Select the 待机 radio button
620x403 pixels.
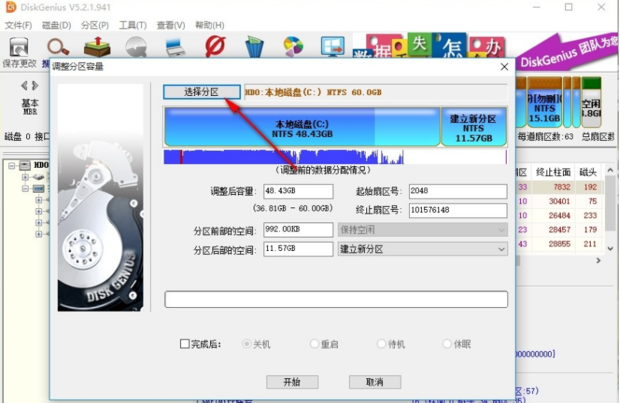pos(381,344)
